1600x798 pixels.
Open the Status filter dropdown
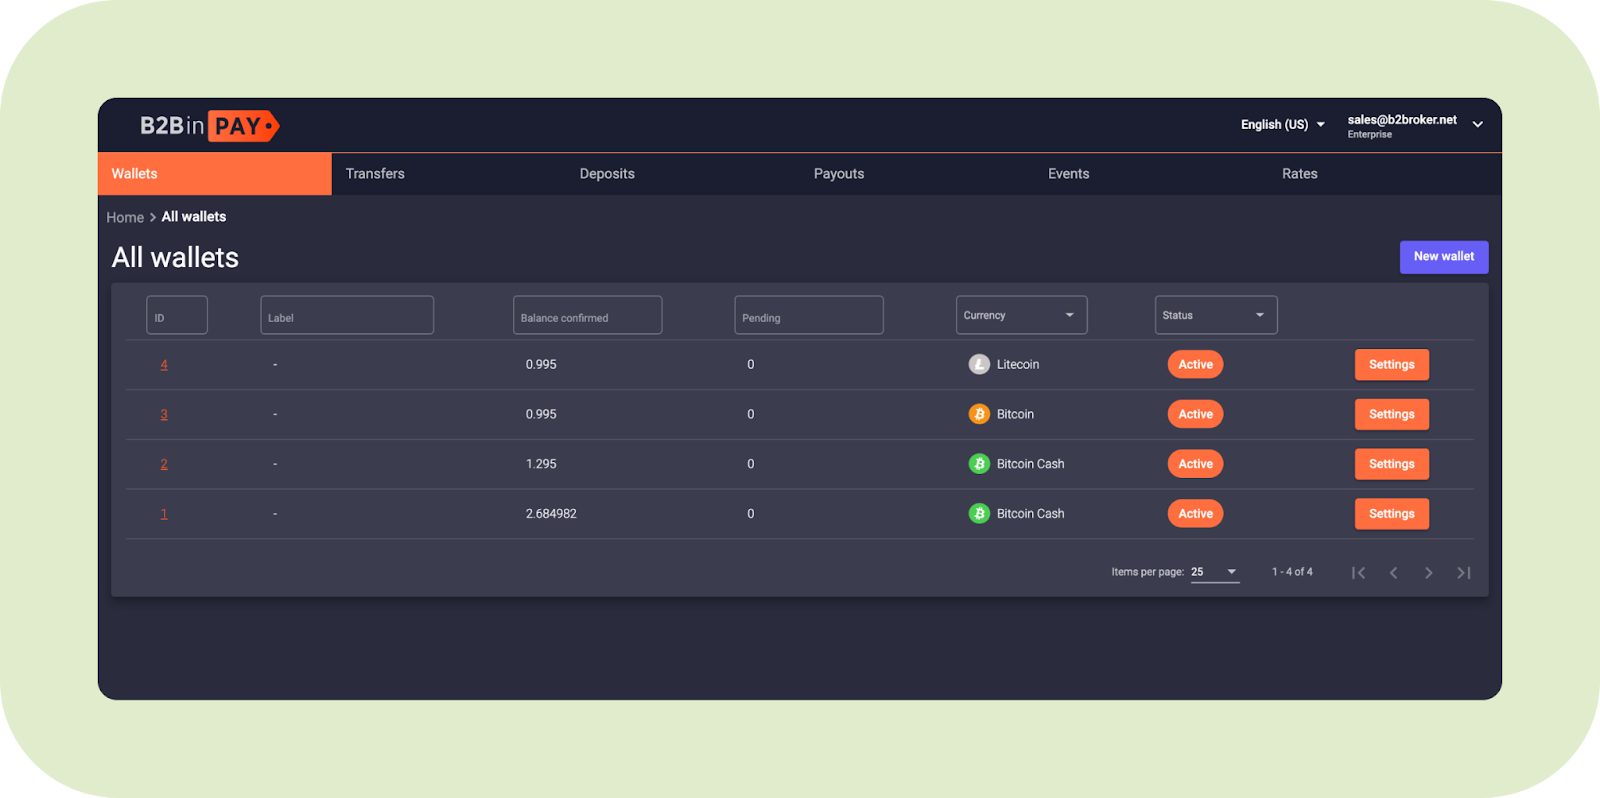(x=1216, y=315)
